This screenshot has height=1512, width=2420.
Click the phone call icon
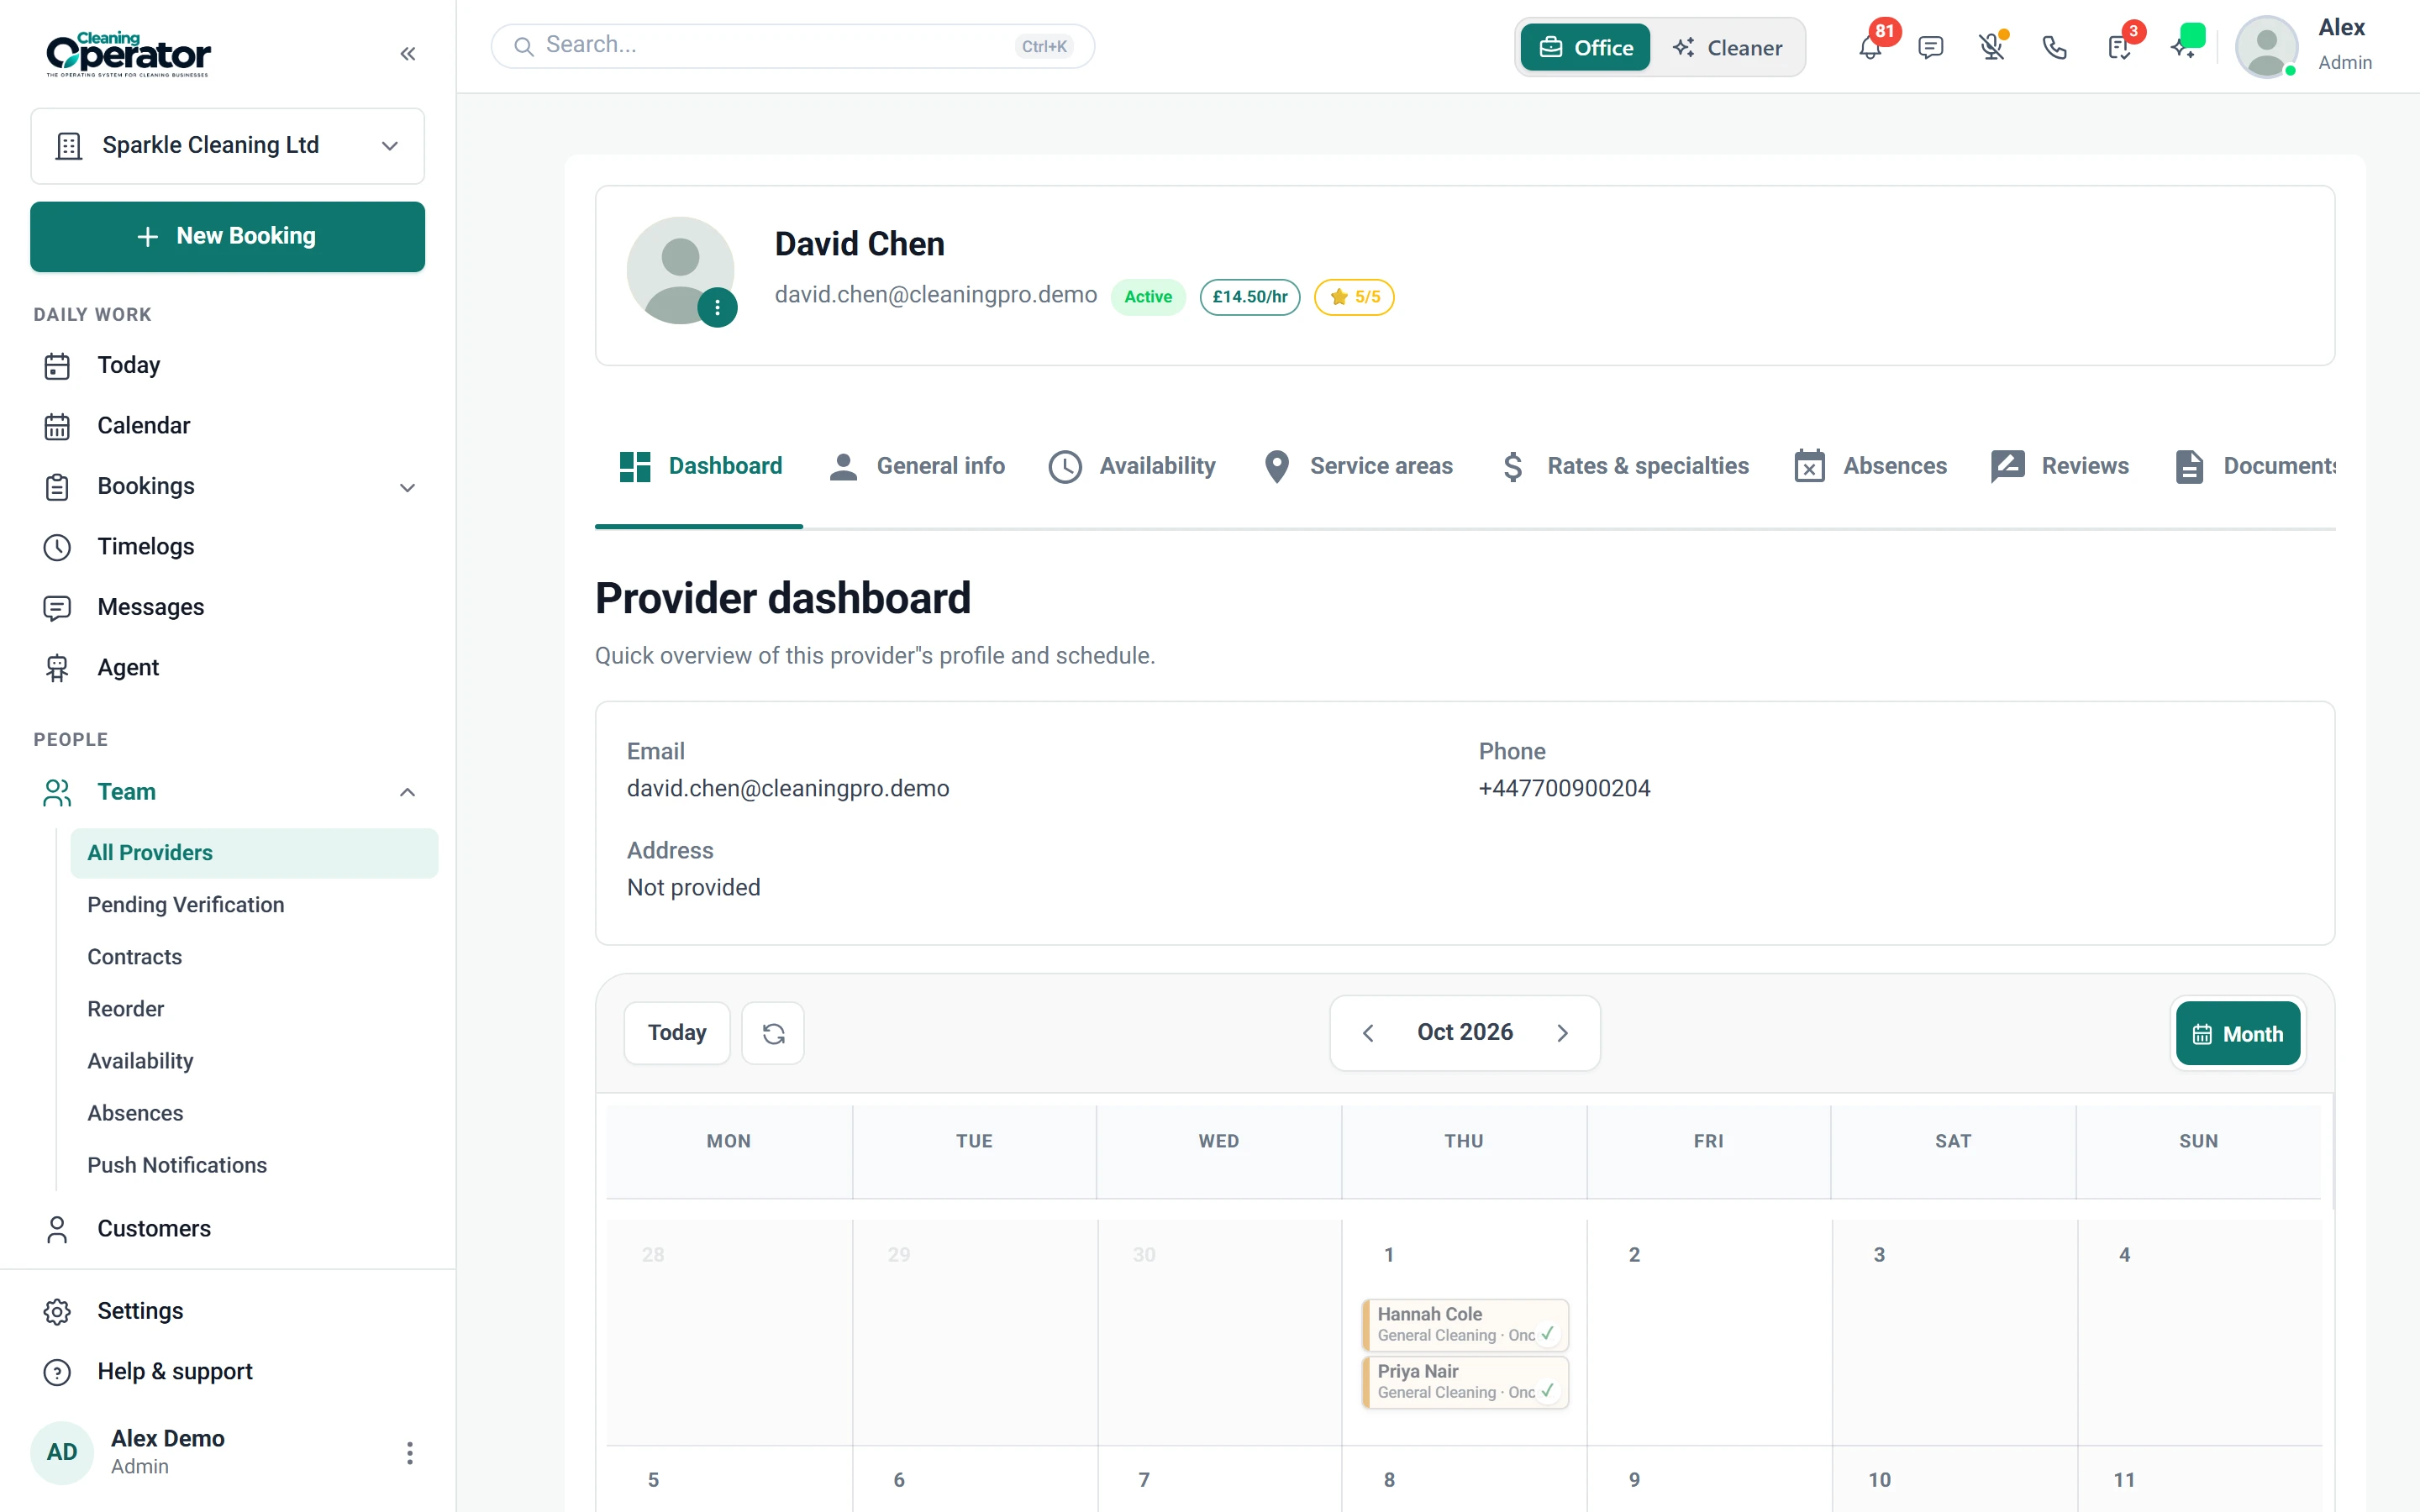pos(2054,47)
